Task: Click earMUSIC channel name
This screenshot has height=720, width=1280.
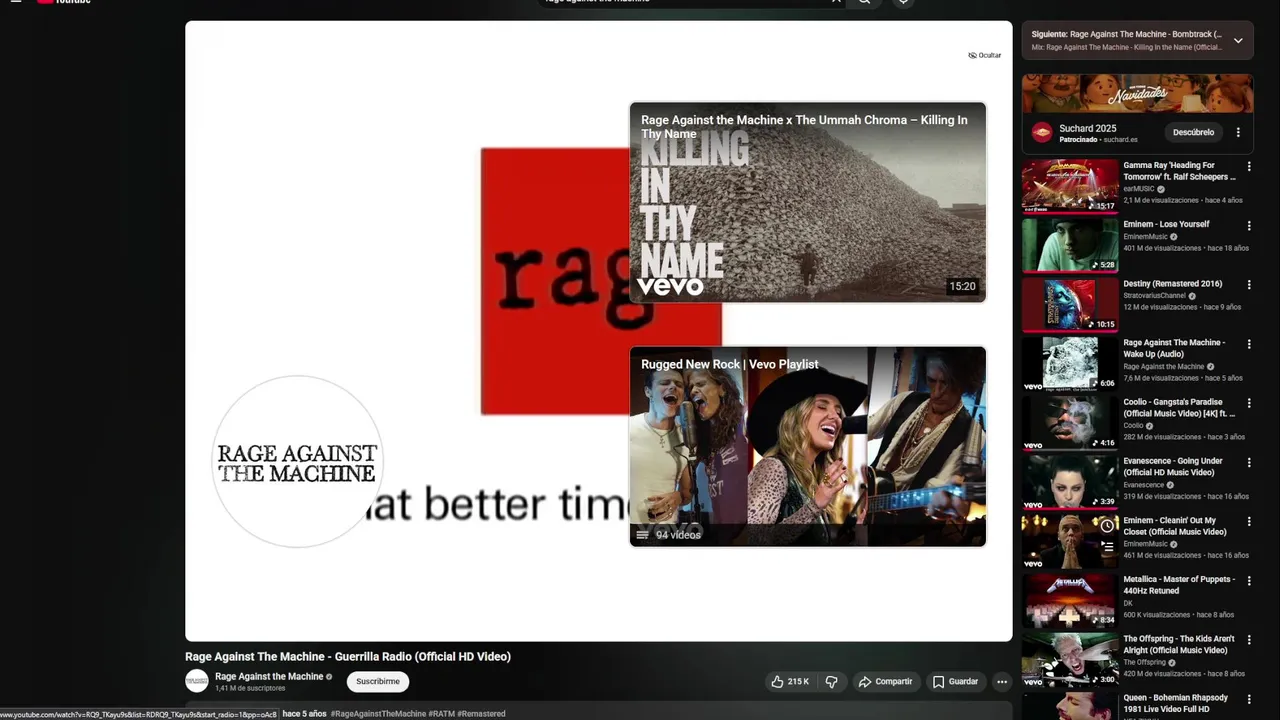Action: (1139, 189)
